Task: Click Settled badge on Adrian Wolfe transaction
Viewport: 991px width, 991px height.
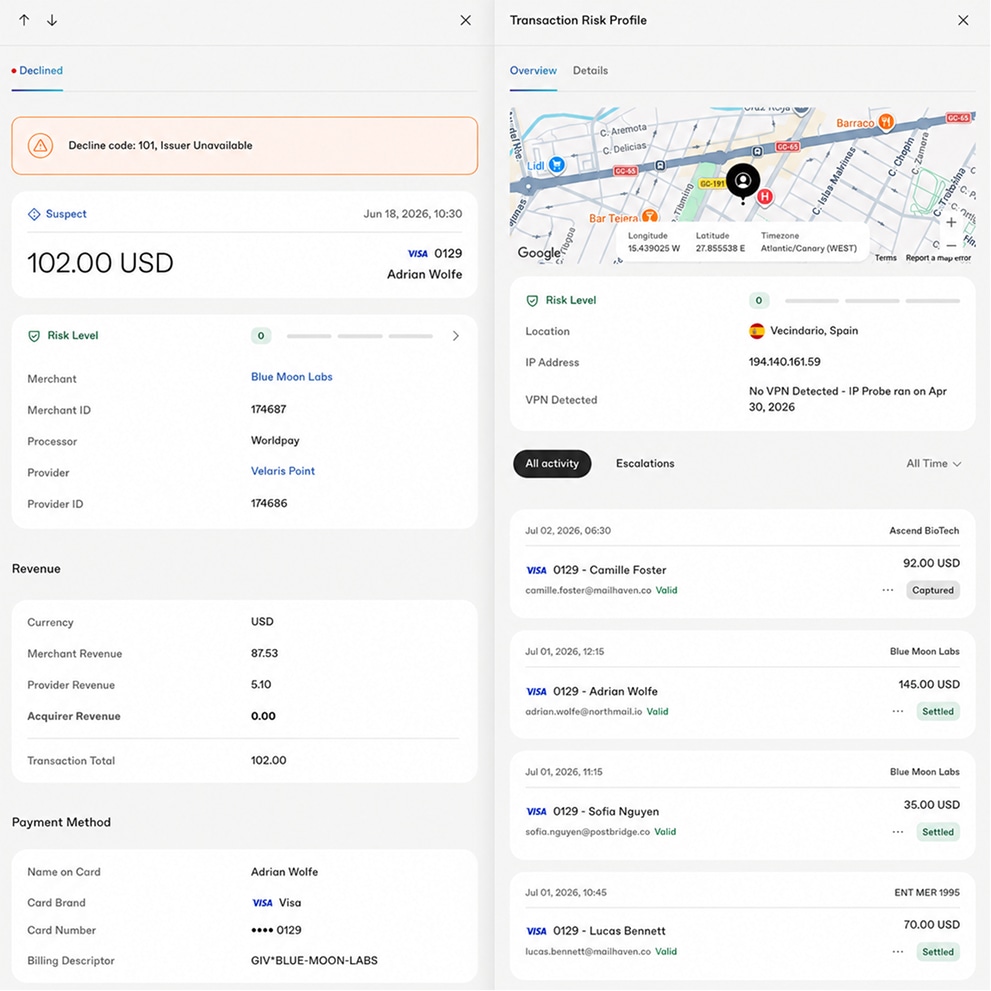Action: pyautogui.click(x=937, y=711)
